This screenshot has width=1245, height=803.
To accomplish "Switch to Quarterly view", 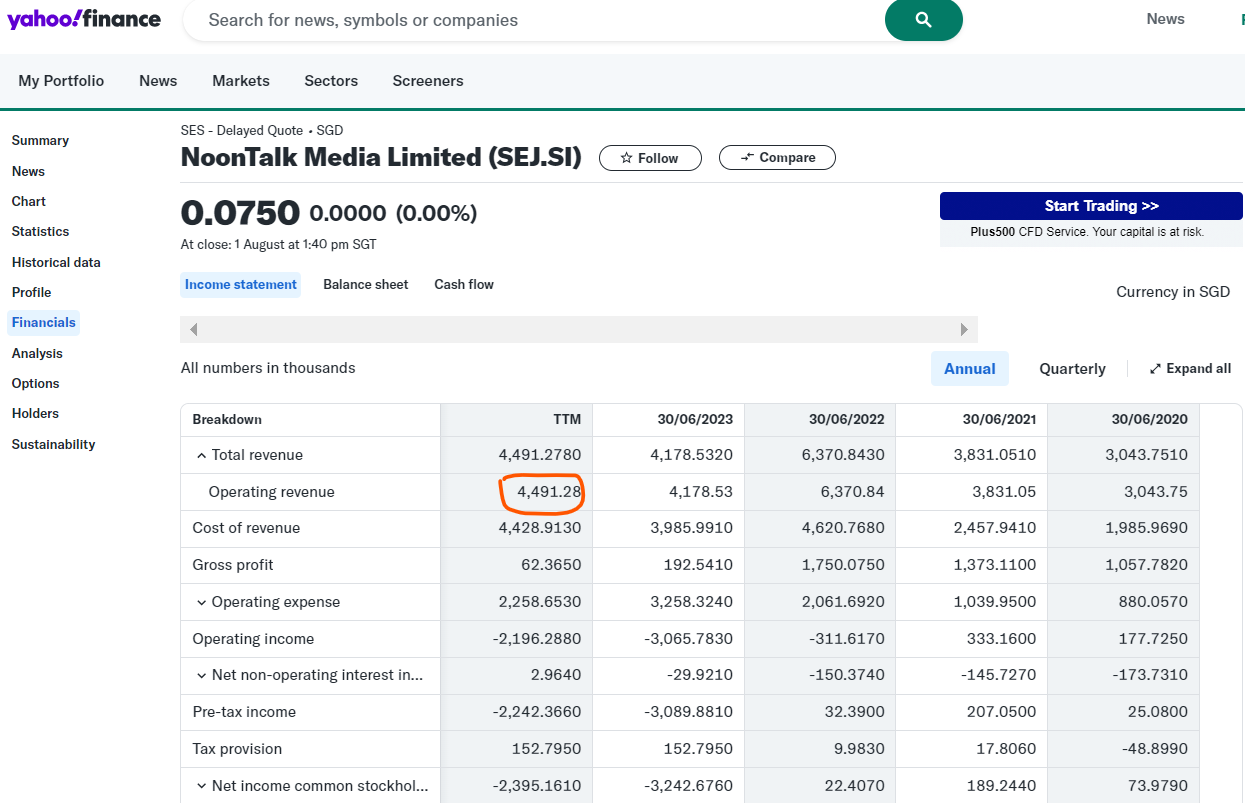I will [x=1072, y=368].
